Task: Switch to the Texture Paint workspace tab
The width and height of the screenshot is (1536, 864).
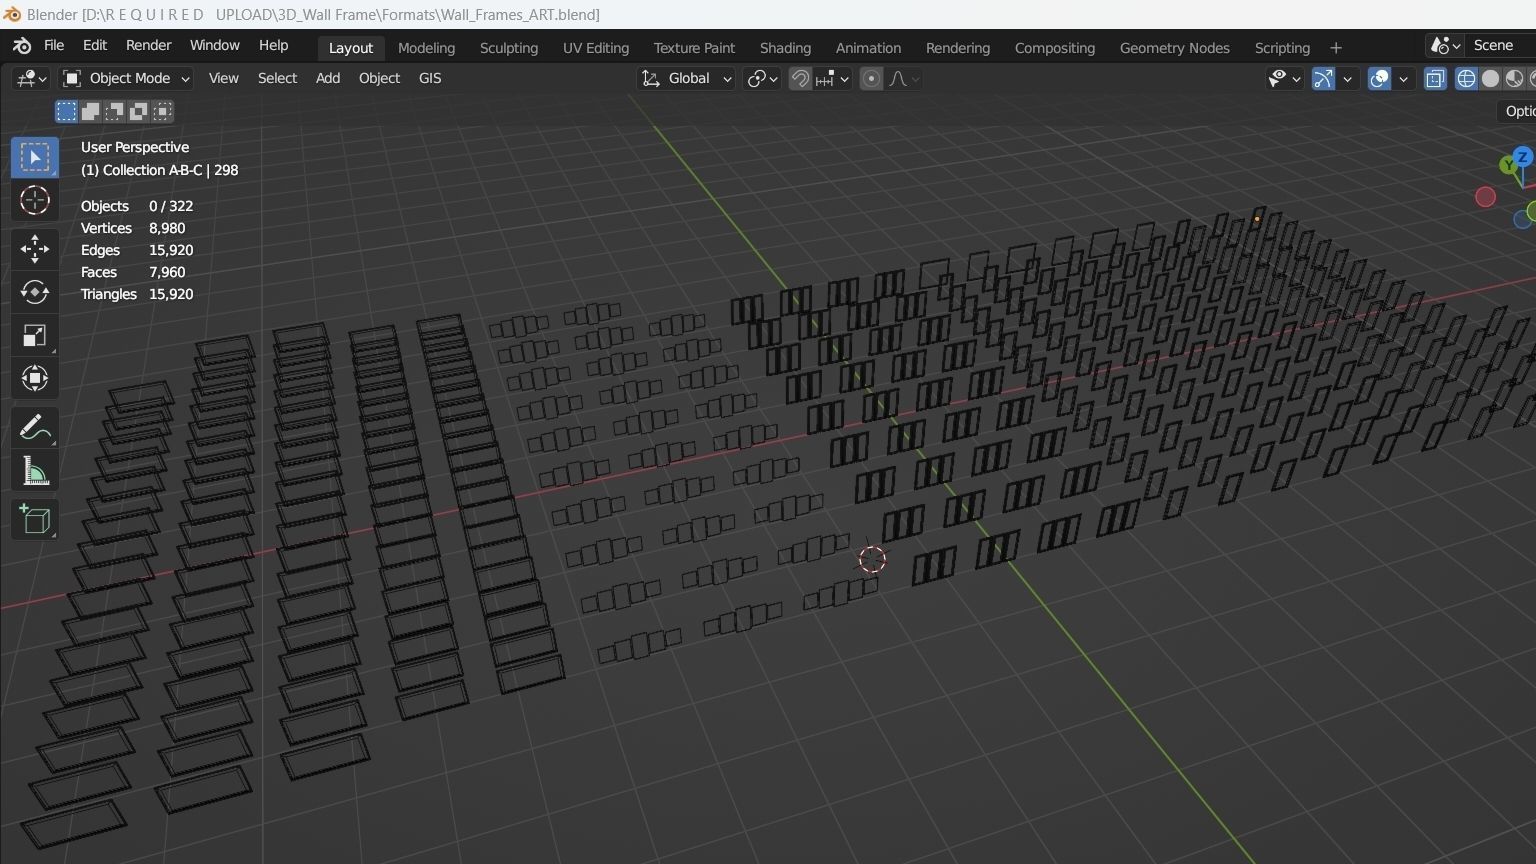Action: coord(694,48)
